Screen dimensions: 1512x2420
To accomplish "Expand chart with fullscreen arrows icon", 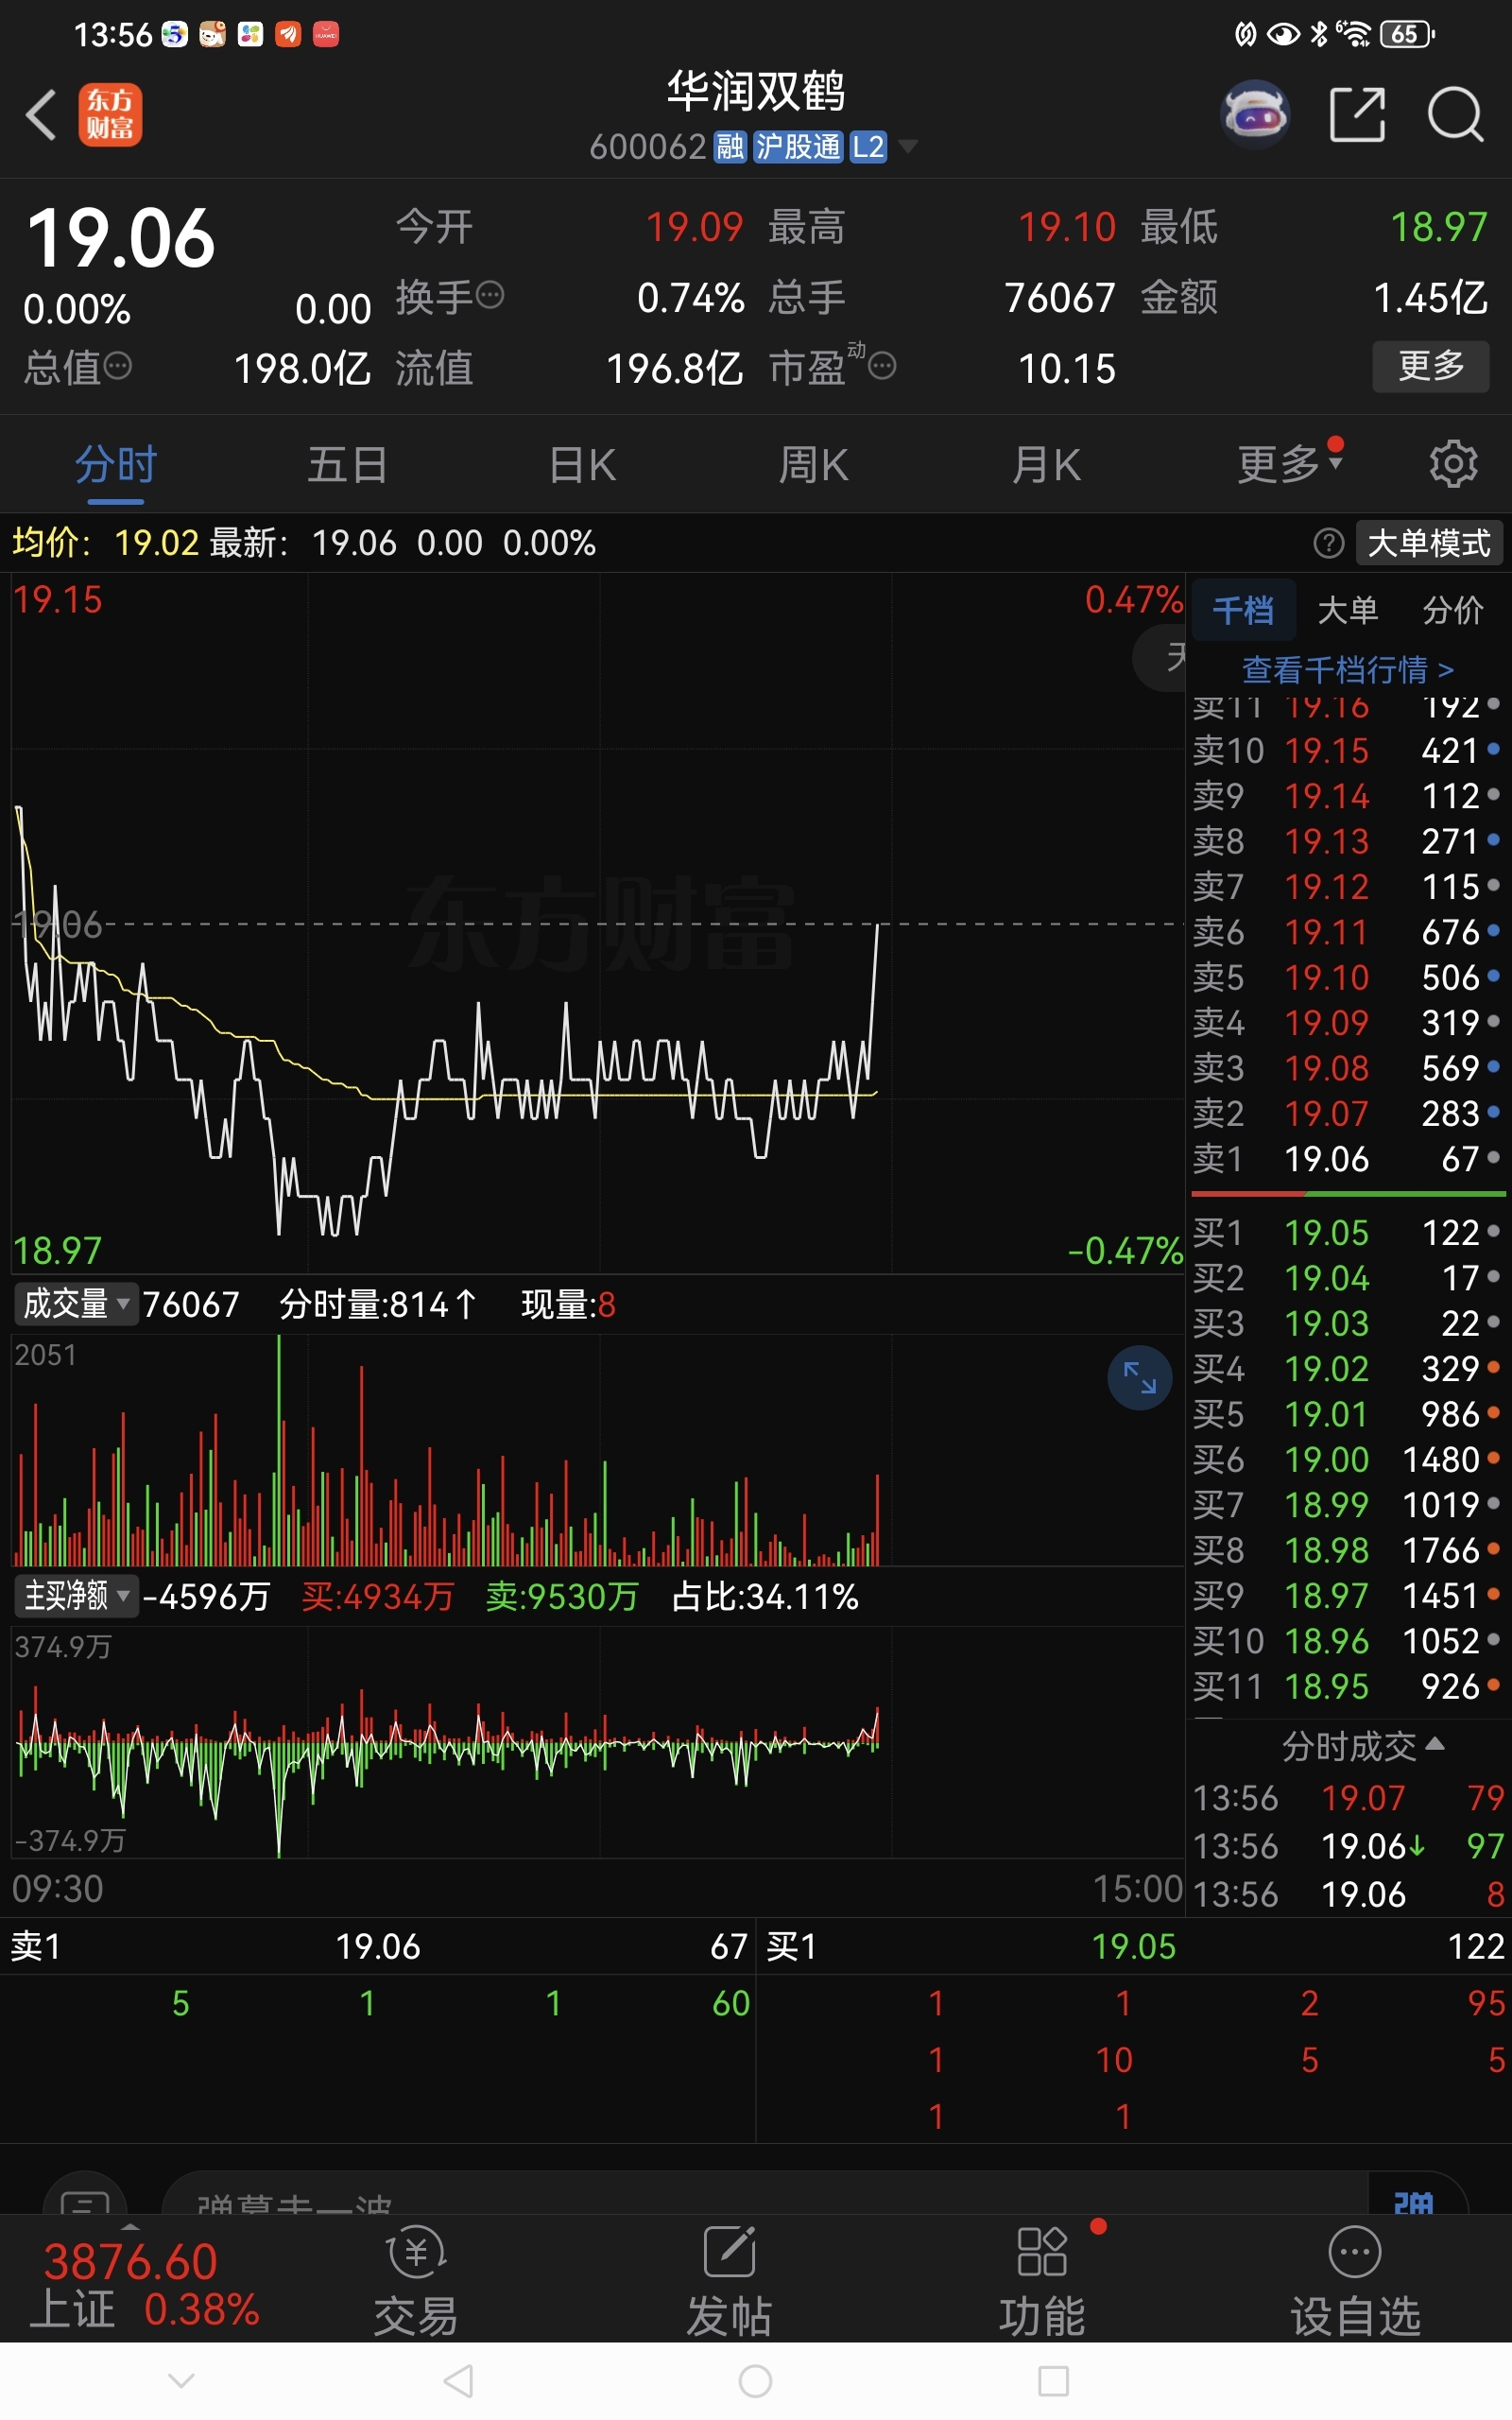I will tap(1139, 1377).
